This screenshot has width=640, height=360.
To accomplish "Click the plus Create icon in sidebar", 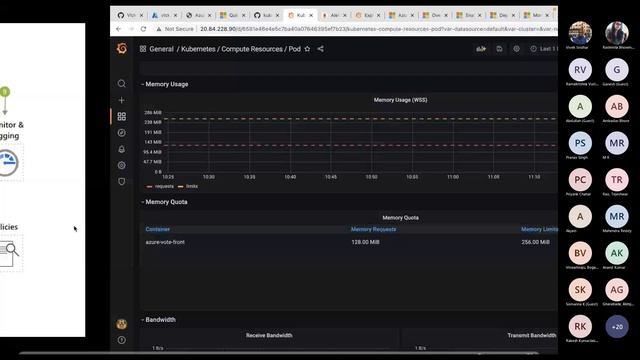I will (x=122, y=100).
